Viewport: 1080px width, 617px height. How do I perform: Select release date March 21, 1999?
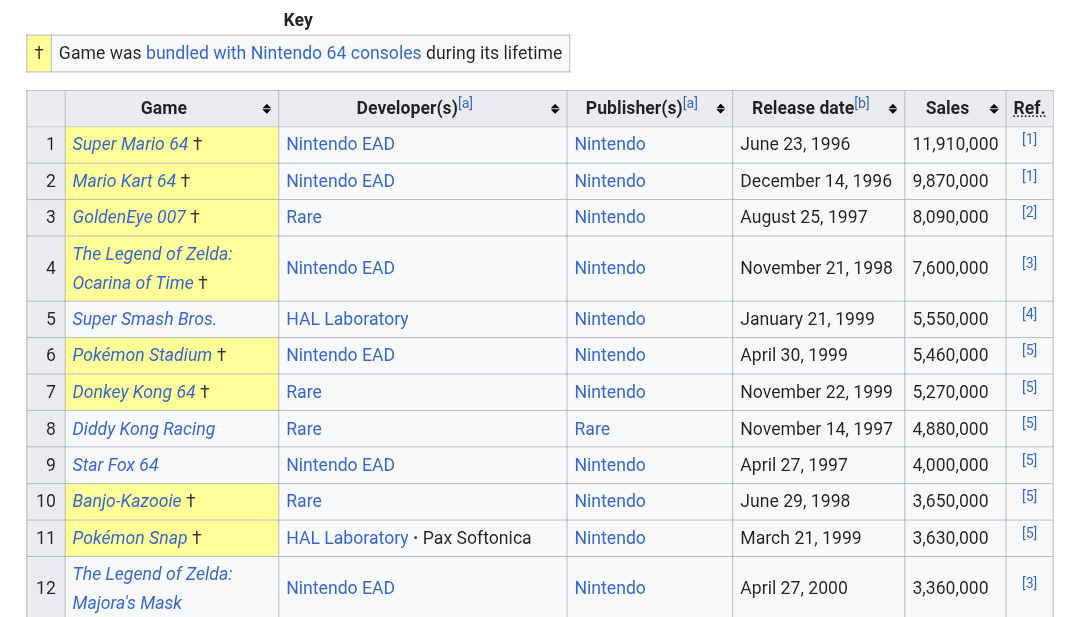coord(800,538)
